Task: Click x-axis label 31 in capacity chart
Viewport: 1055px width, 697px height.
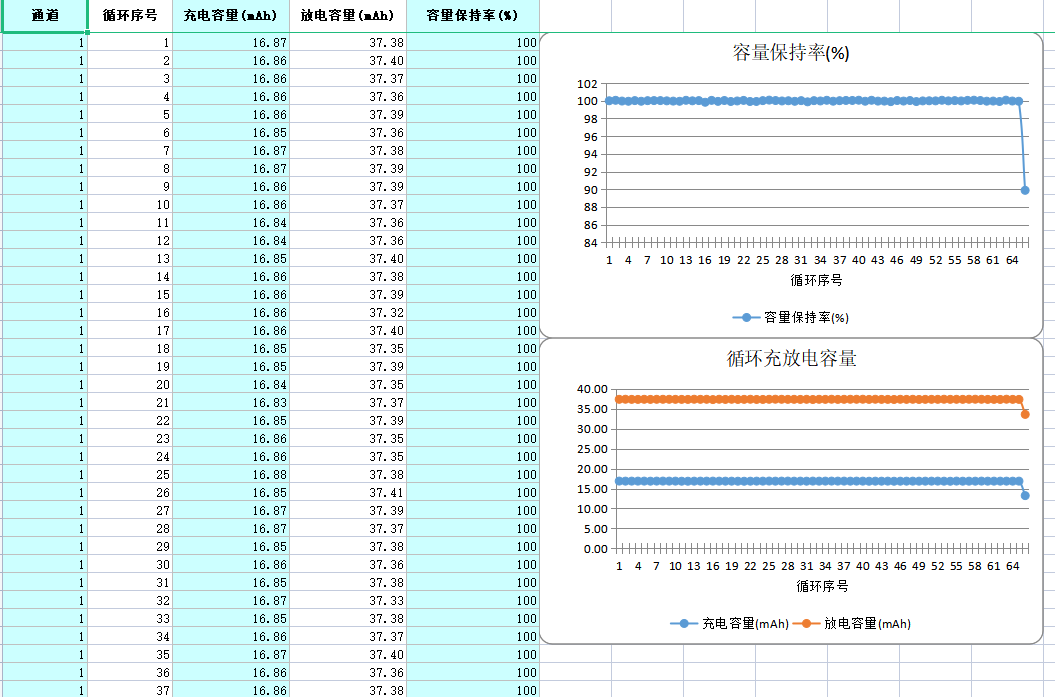Action: point(807,566)
